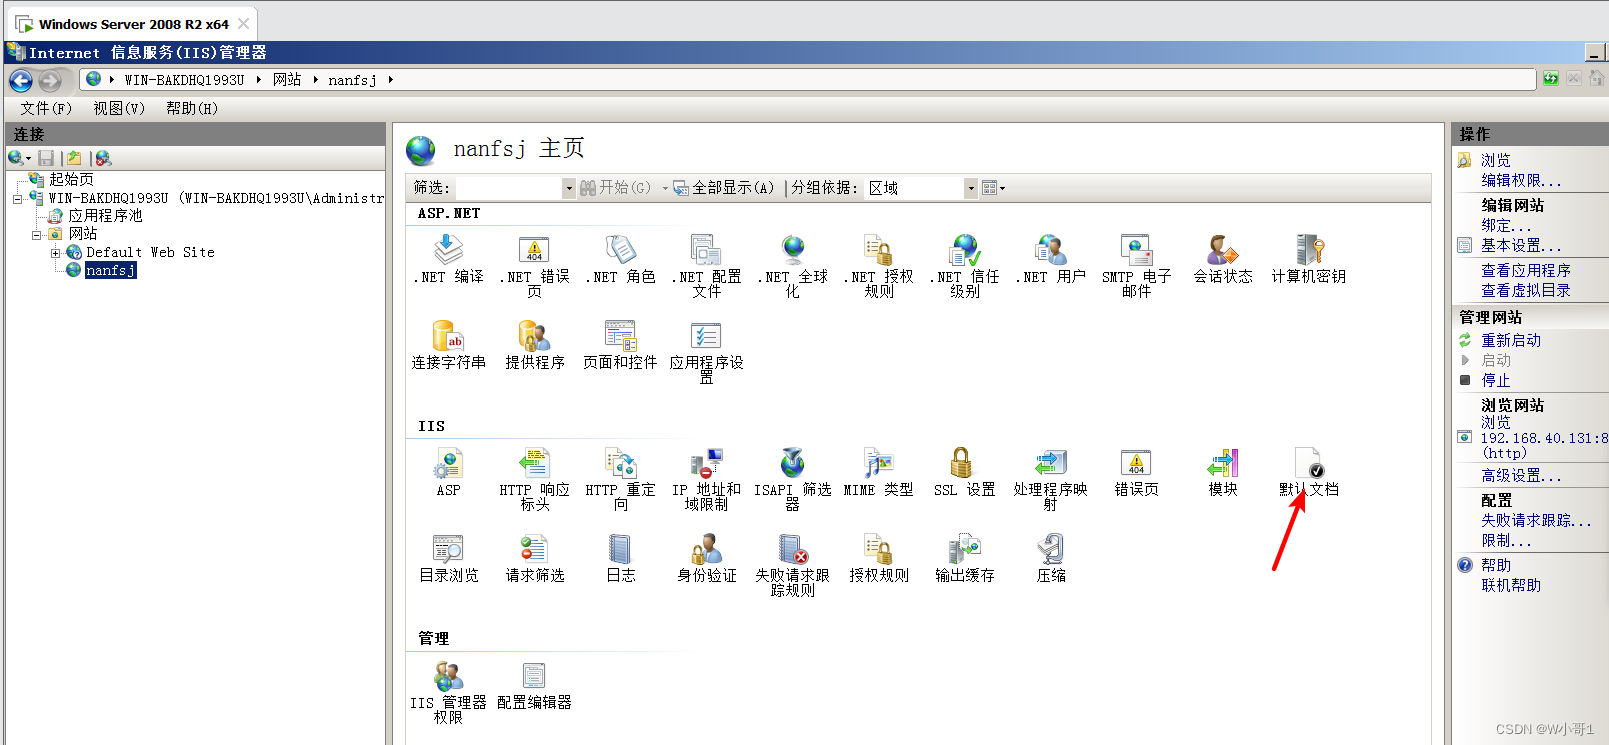The width and height of the screenshot is (1609, 745).
Task: Open the MIME 类型 feature
Action: (x=878, y=472)
